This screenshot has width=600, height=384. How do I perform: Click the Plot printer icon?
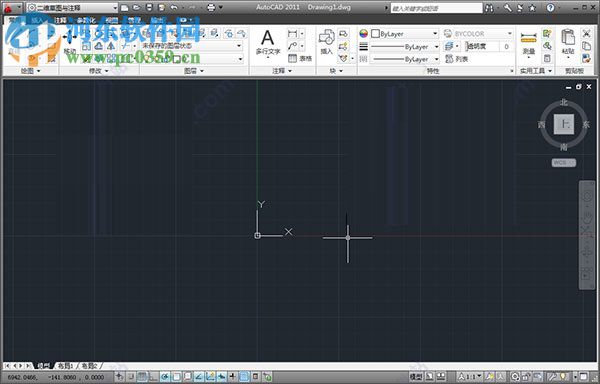tap(211, 7)
